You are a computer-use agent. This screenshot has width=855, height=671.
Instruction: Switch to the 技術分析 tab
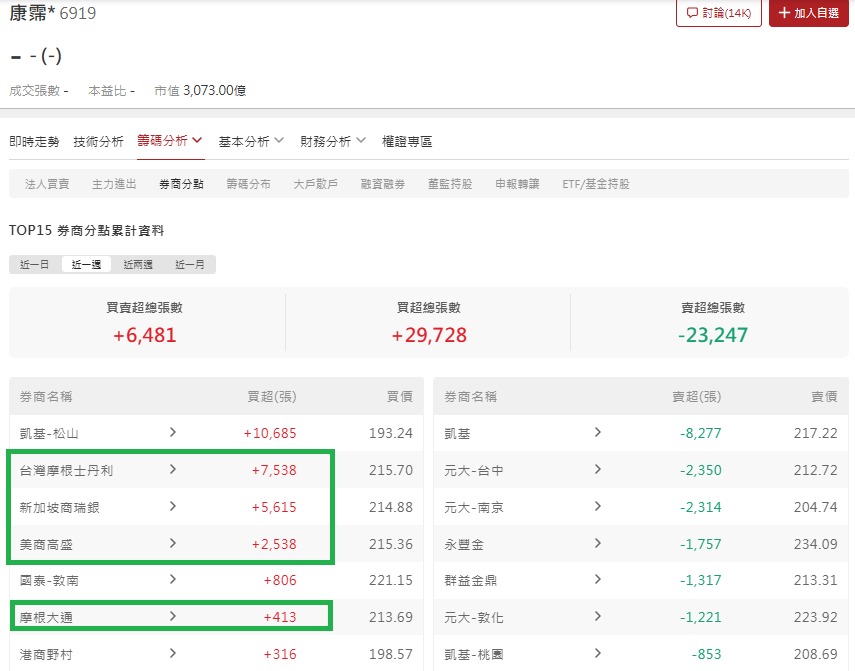tap(98, 141)
